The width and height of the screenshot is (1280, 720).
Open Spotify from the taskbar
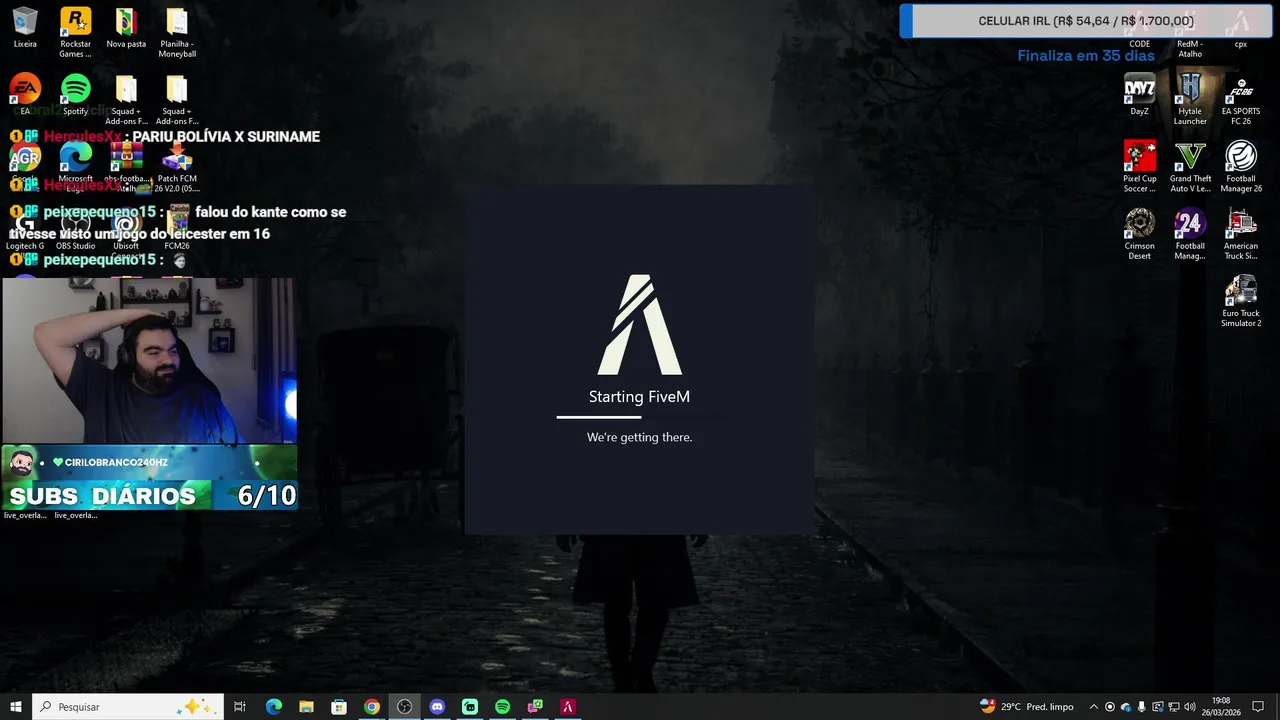502,707
